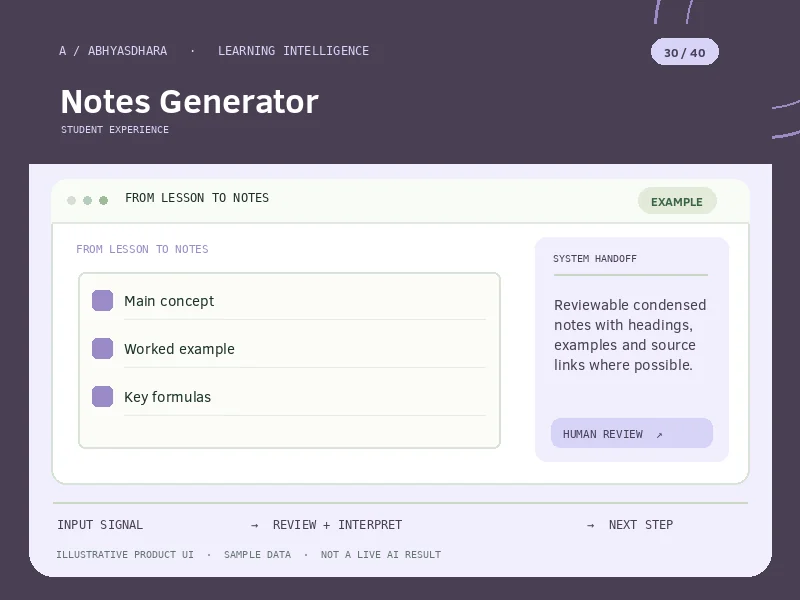This screenshot has height=600, width=800.
Task: Select the Key formulas row text
Action: [x=167, y=397]
